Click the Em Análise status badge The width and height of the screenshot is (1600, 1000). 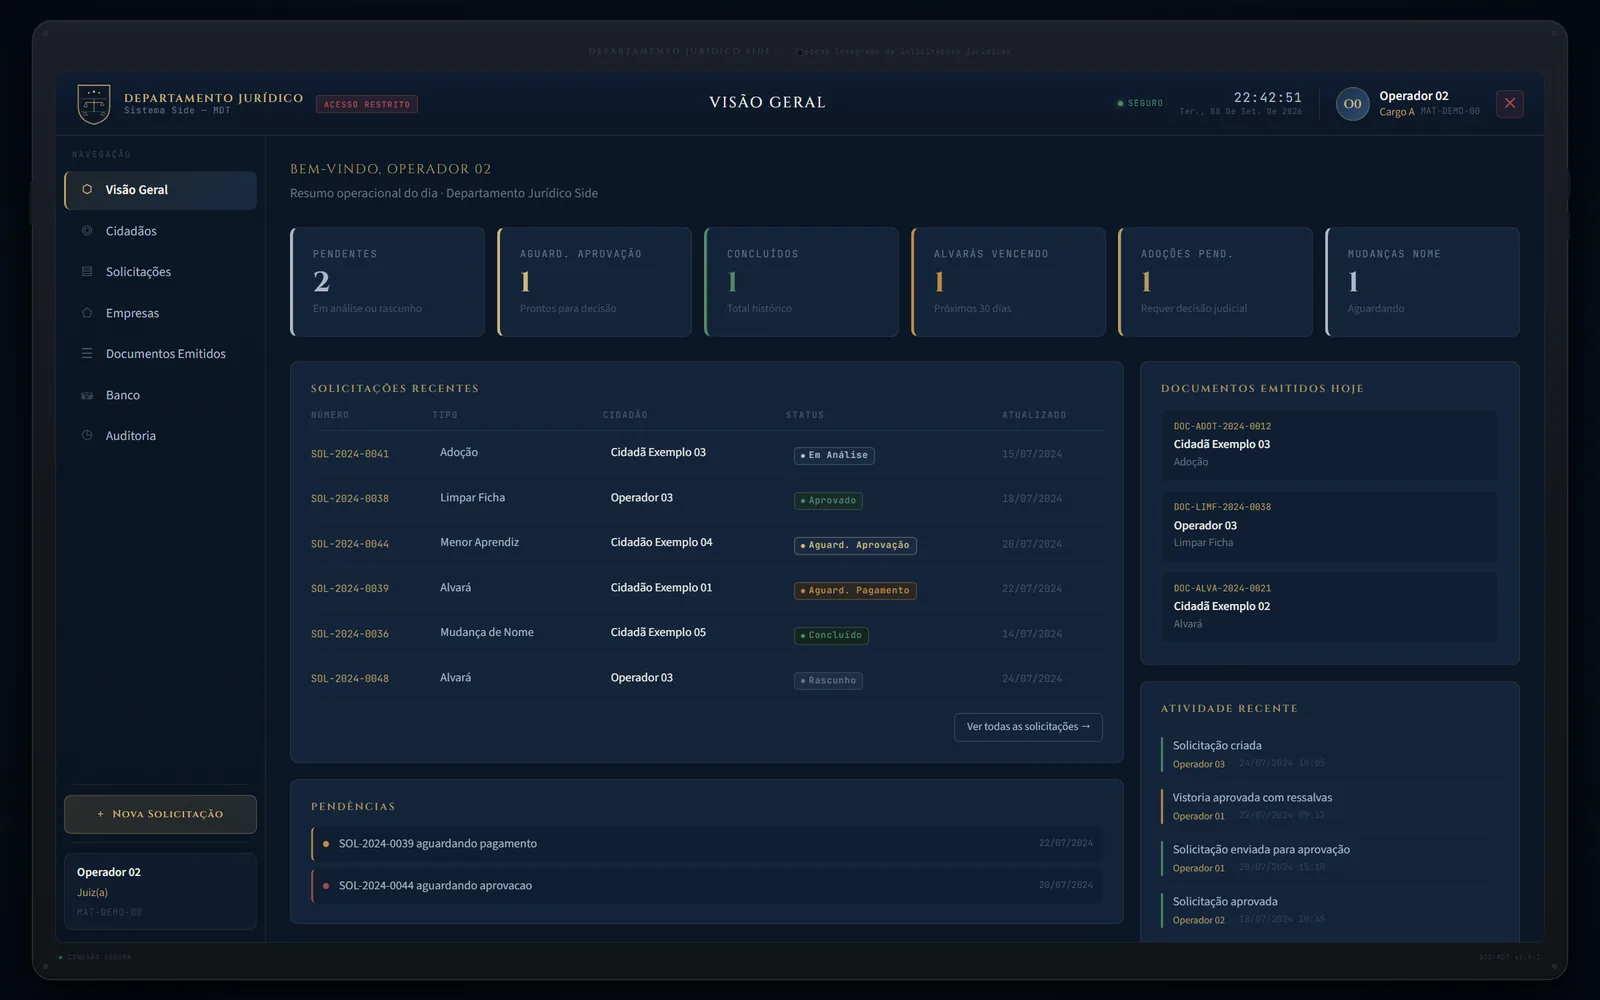click(x=834, y=455)
